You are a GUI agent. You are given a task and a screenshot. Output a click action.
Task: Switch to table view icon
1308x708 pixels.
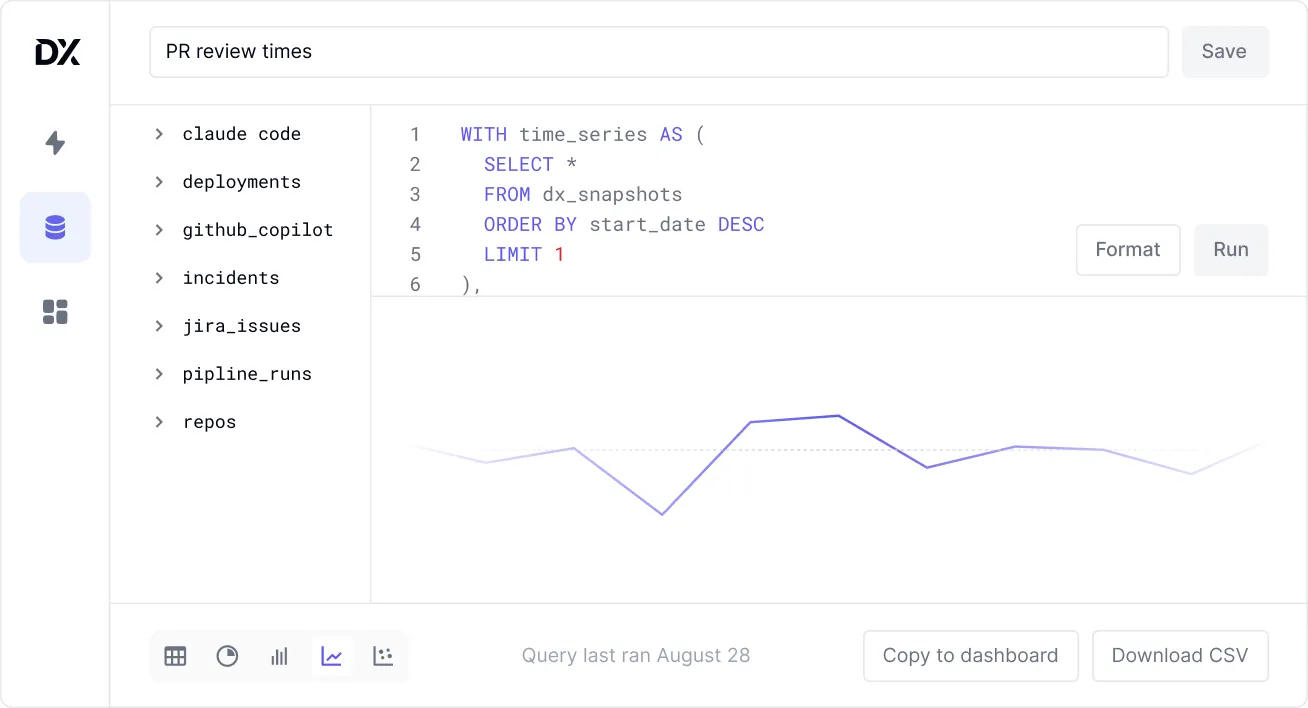(x=176, y=656)
